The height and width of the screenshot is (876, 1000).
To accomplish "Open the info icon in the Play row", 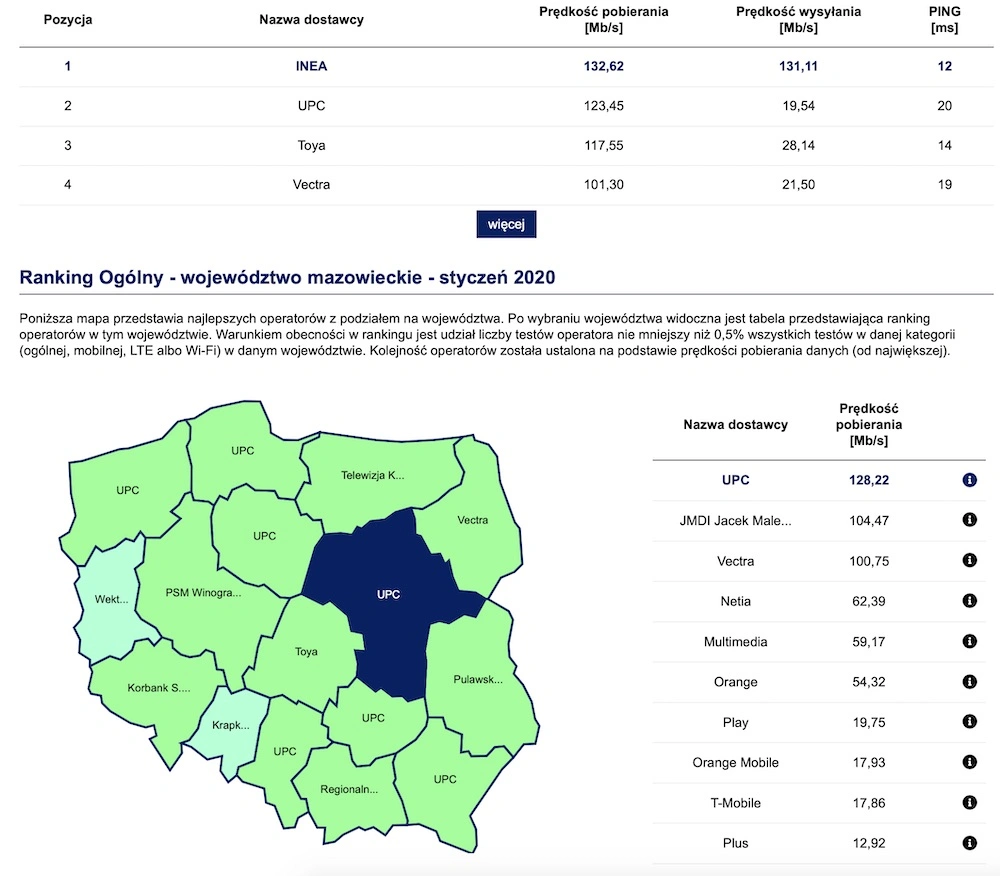I will point(969,722).
